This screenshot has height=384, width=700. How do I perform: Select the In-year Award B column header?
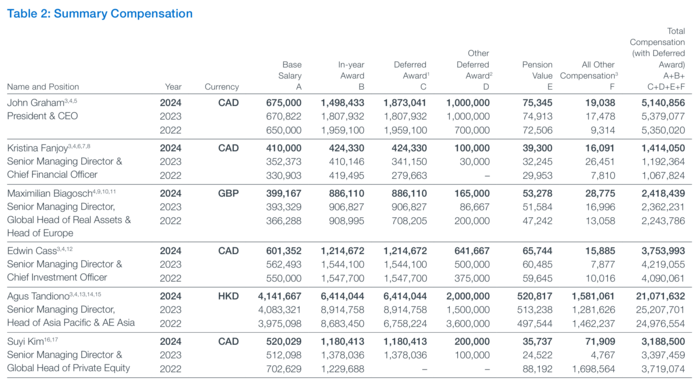[x=351, y=76]
